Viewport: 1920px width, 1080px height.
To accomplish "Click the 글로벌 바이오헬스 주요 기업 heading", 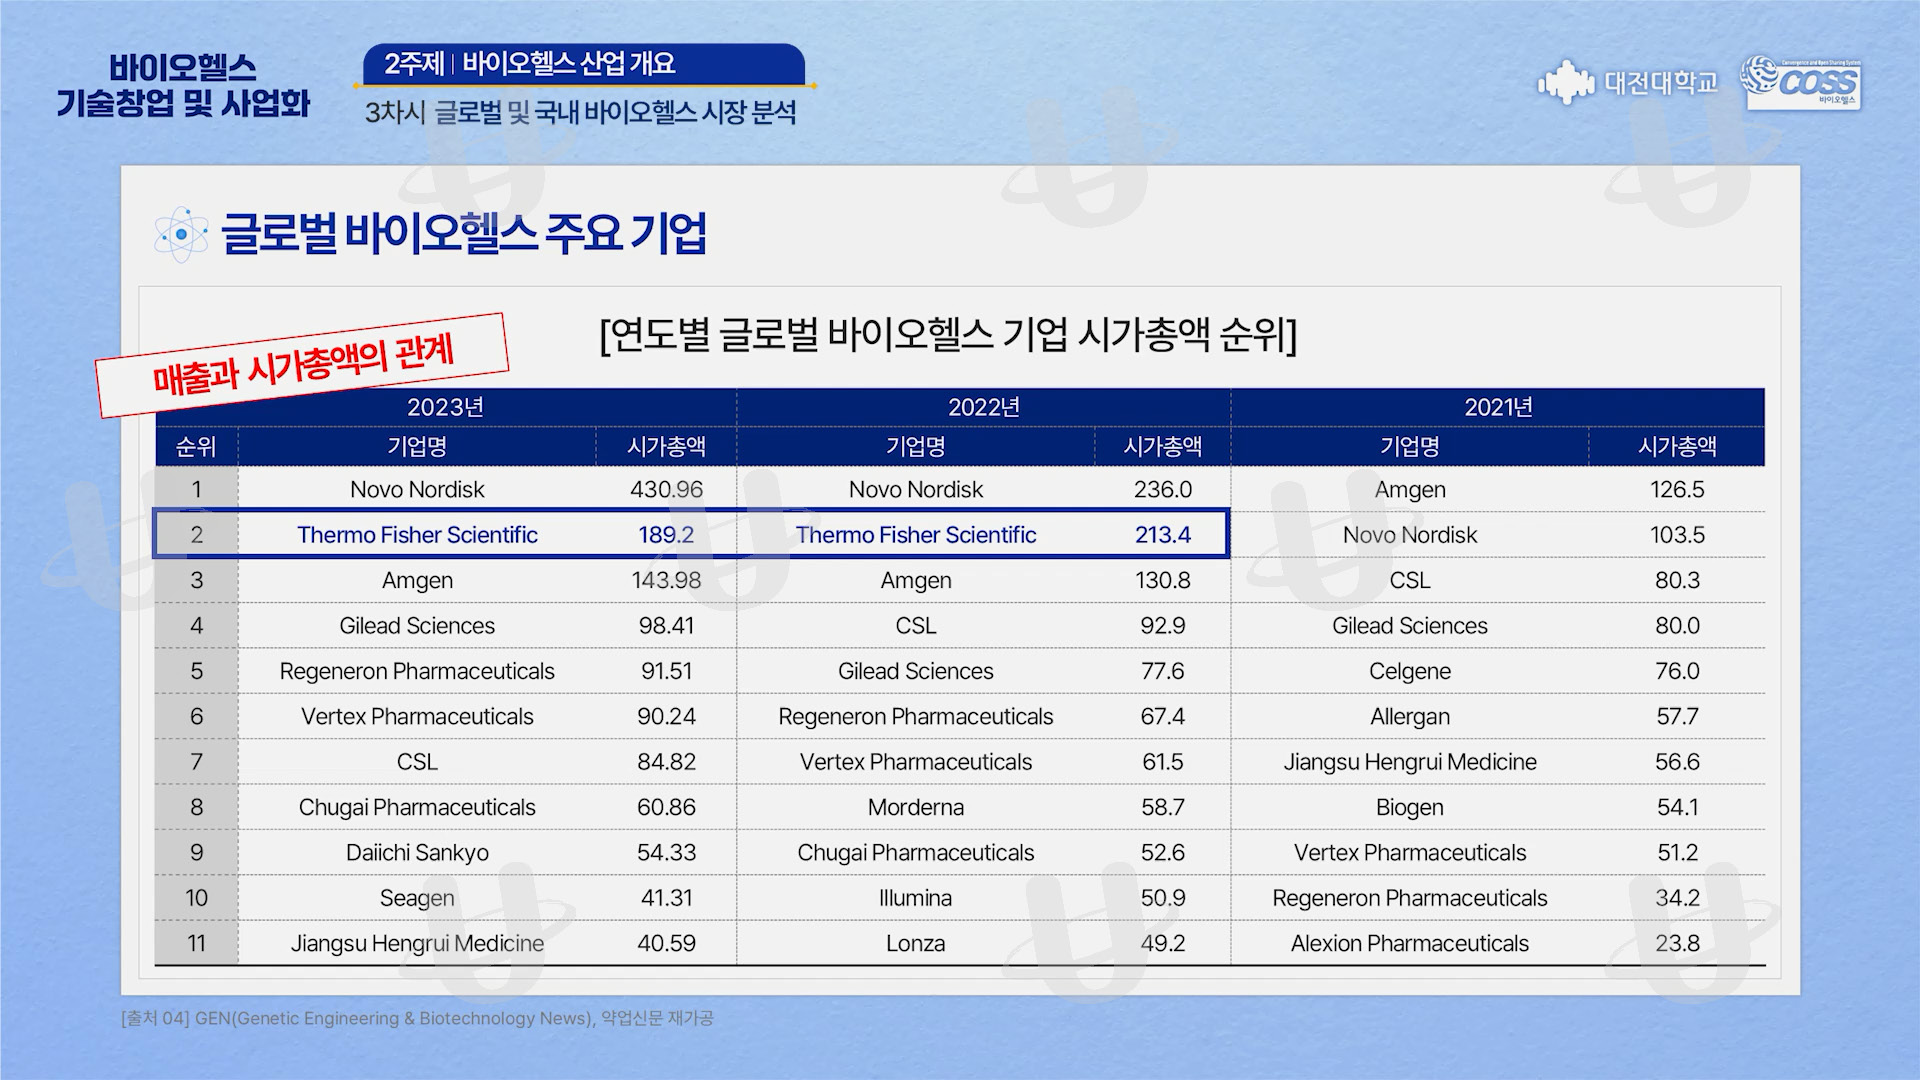I will pos(462,234).
